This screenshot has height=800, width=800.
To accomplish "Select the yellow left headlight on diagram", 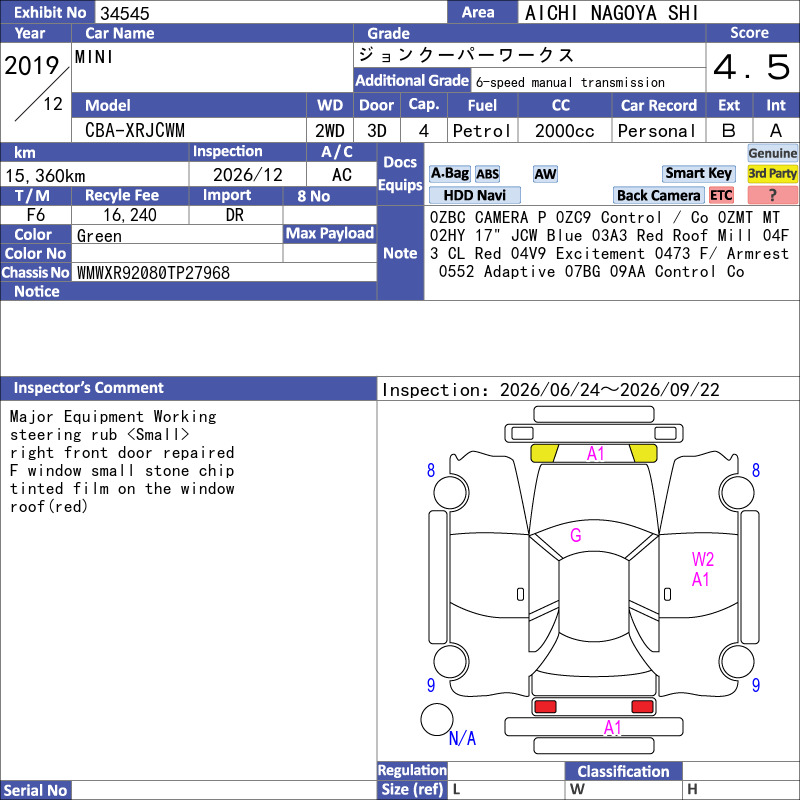I will tap(544, 453).
